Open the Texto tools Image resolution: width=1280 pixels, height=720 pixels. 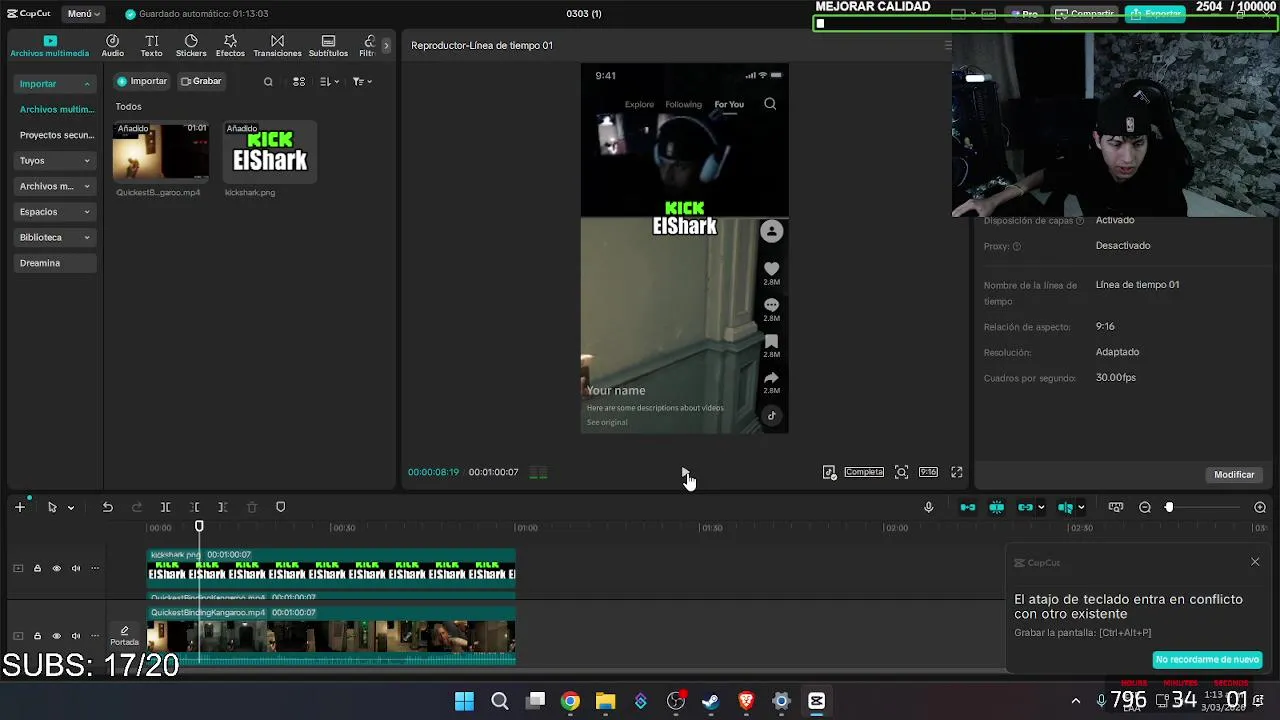151,46
